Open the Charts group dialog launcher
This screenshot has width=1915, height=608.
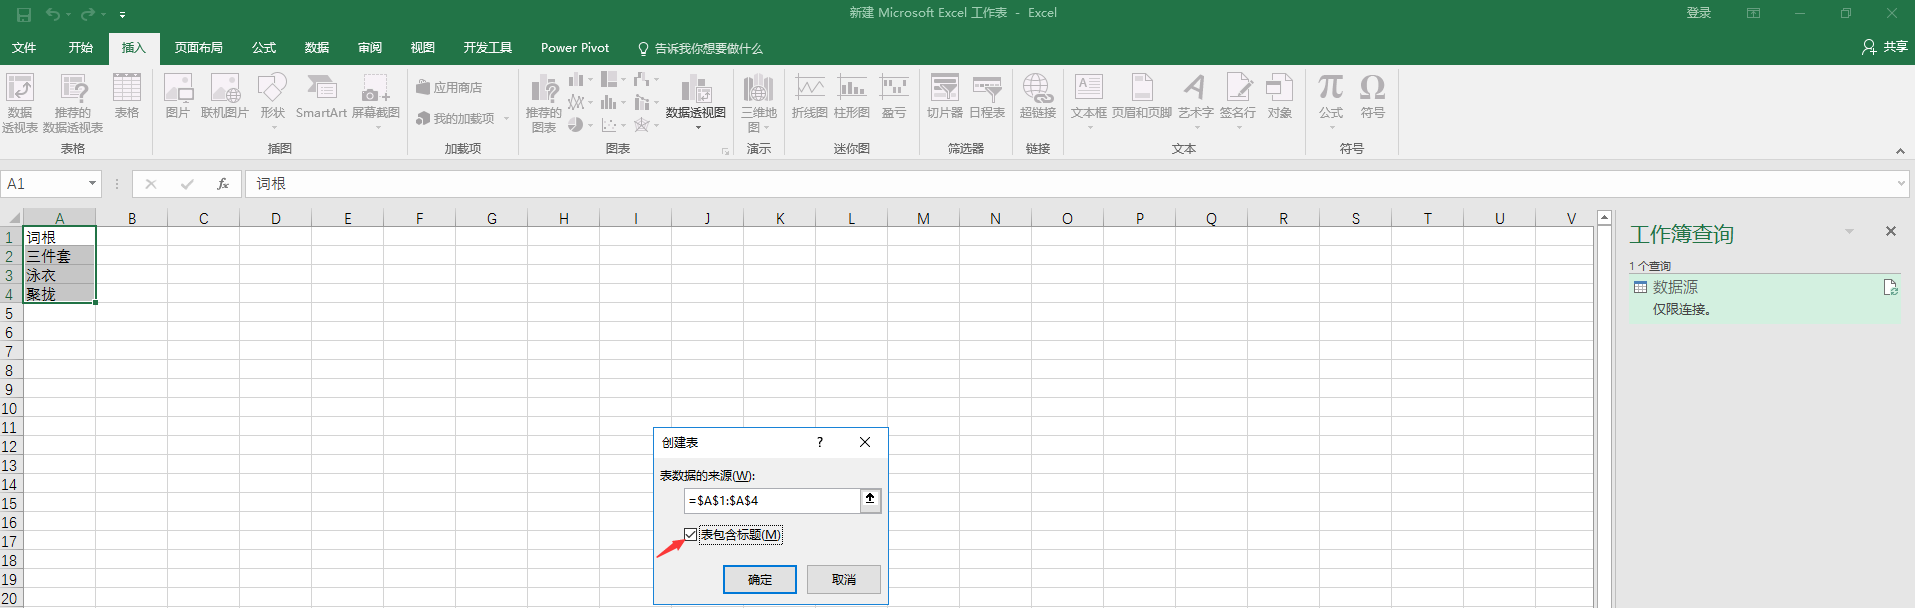click(726, 151)
